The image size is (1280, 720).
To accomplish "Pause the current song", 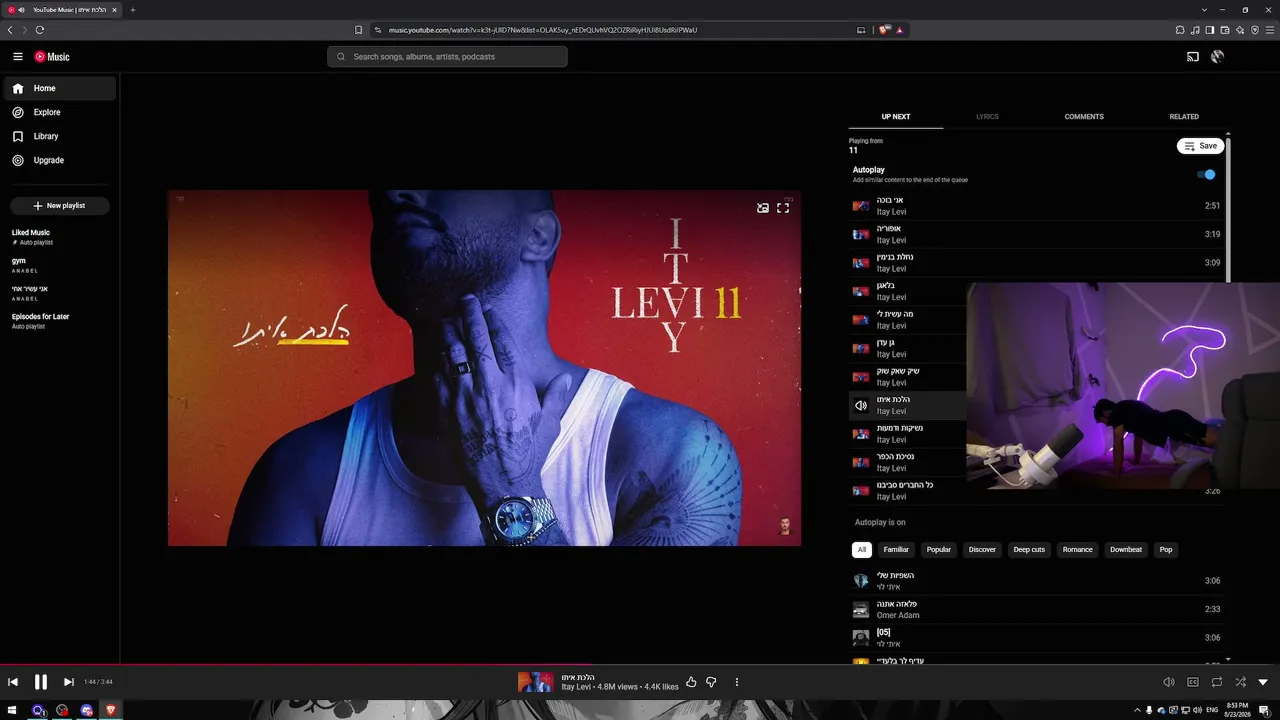I will [41, 682].
